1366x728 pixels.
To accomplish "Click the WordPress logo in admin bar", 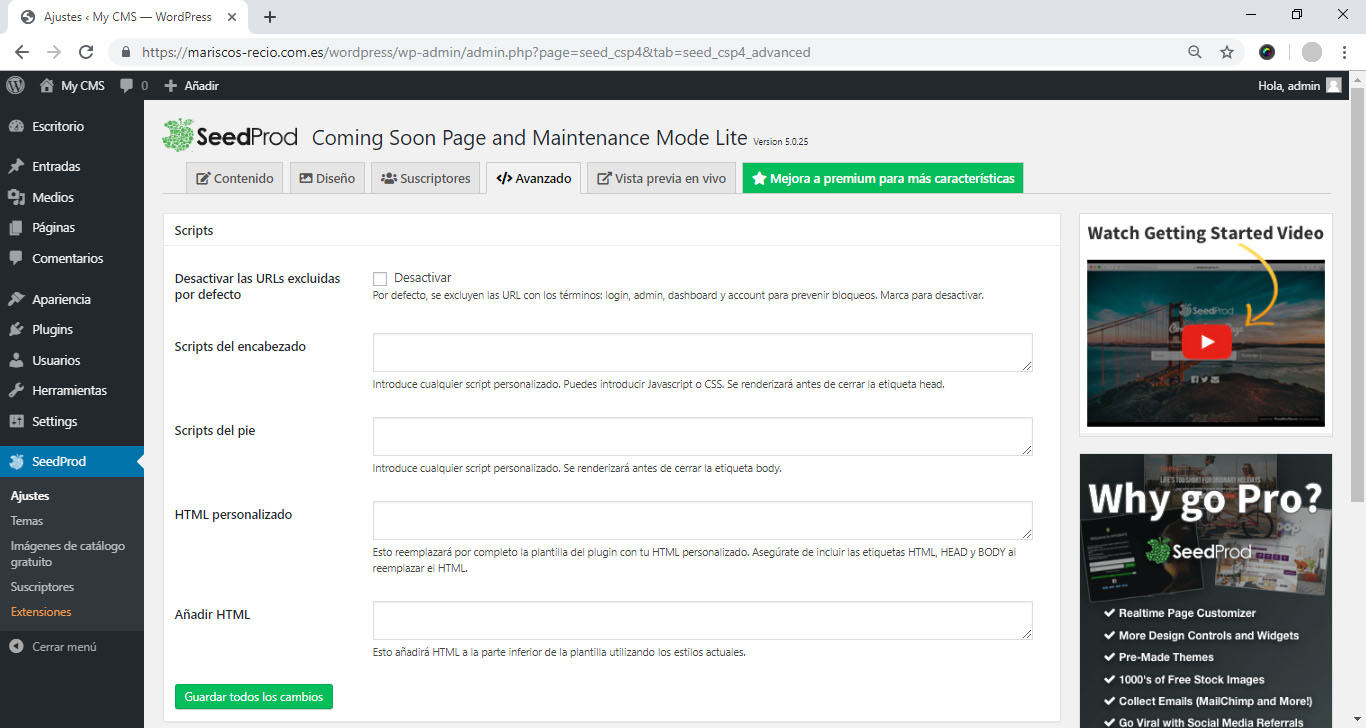I will (x=15, y=86).
